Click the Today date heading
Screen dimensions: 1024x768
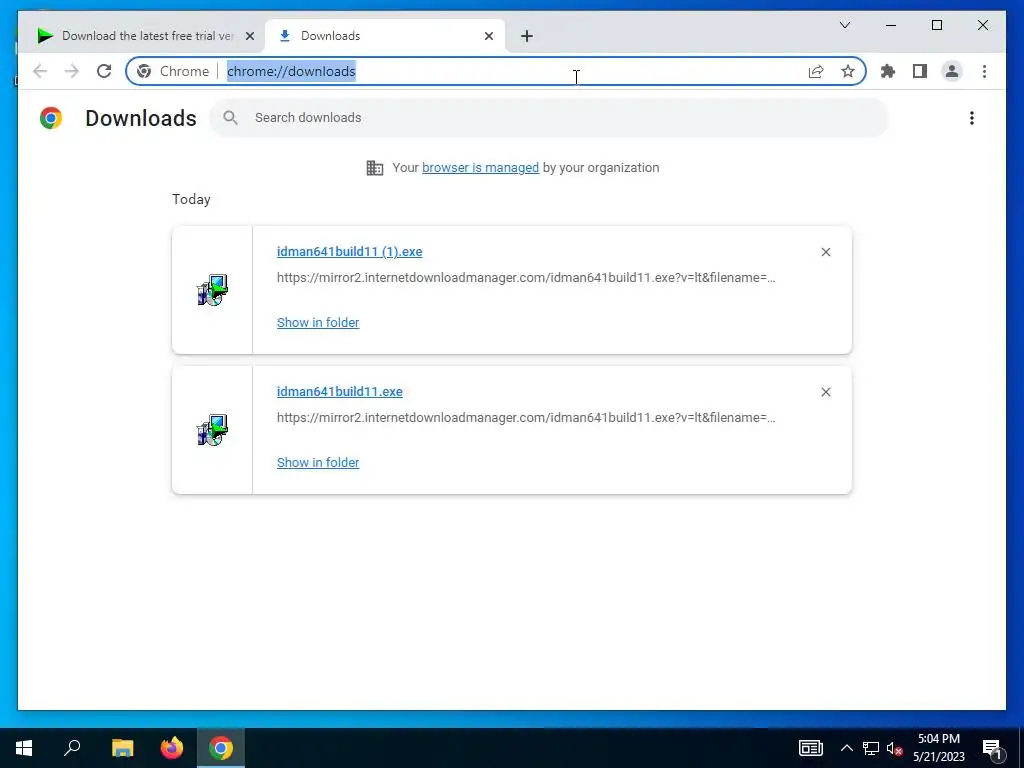(x=191, y=199)
